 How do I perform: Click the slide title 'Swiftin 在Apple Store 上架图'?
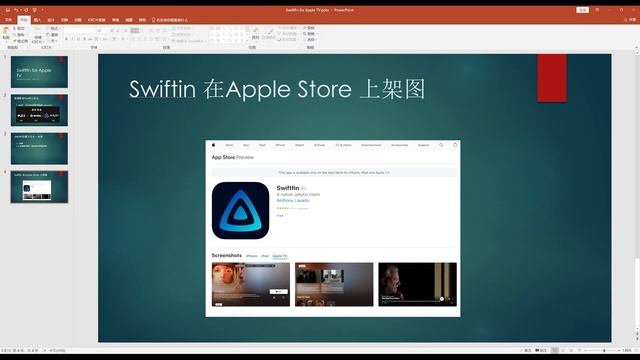tap(277, 89)
